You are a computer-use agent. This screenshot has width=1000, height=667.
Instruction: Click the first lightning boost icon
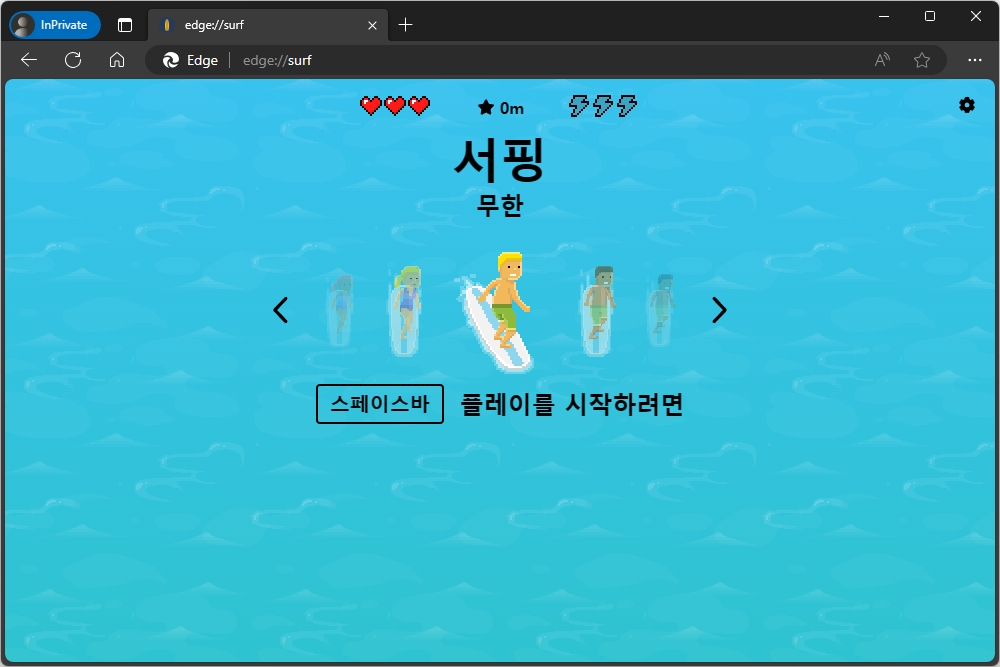pyautogui.click(x=578, y=106)
